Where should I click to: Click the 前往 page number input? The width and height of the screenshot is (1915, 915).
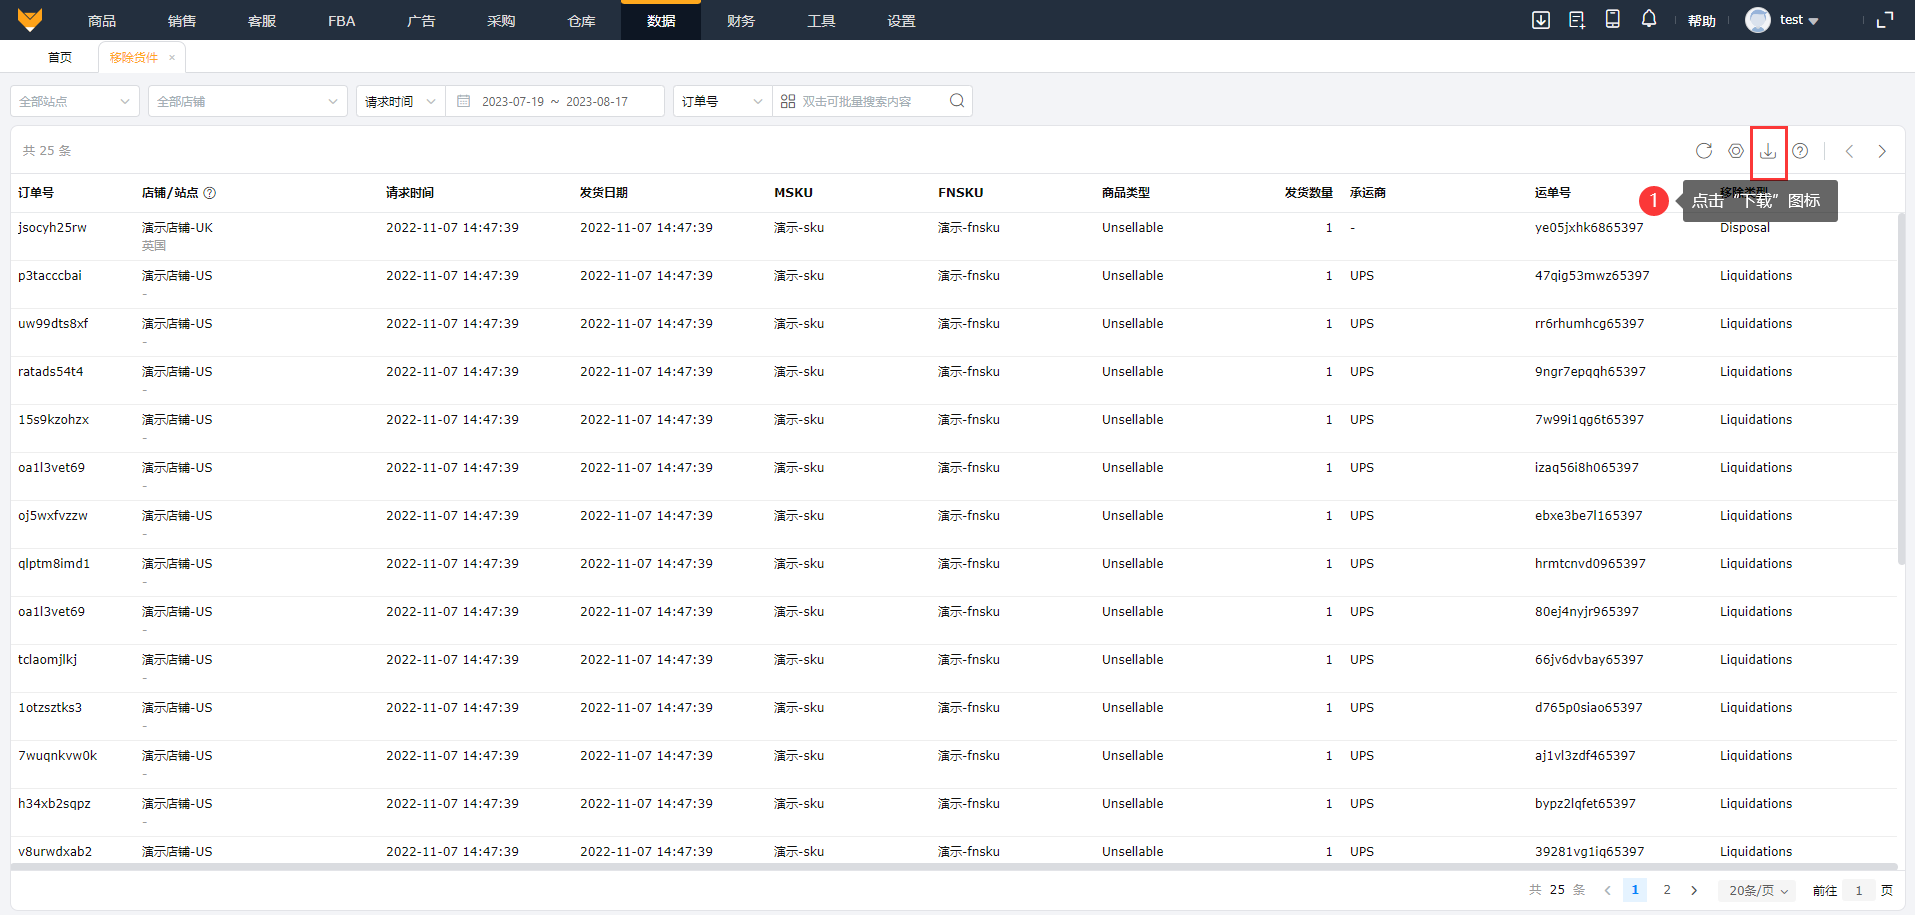pyautogui.click(x=1859, y=890)
